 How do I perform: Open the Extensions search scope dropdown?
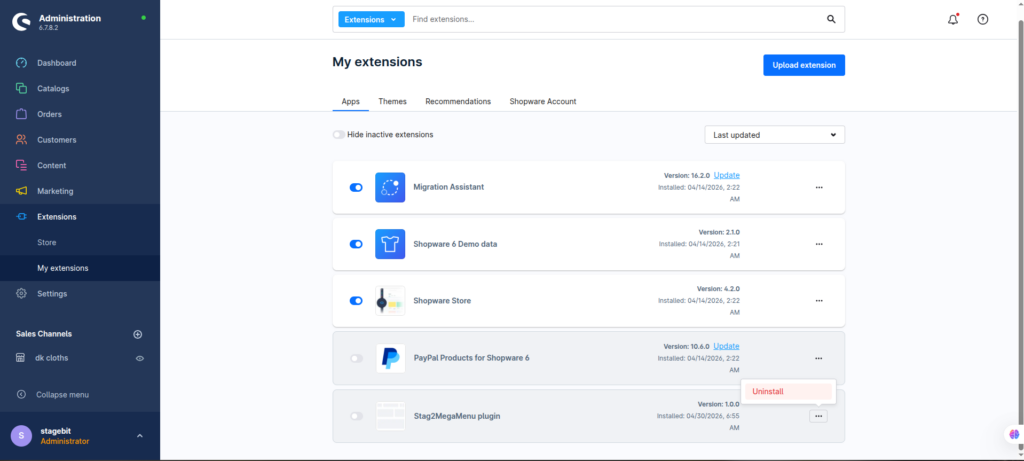(x=371, y=20)
